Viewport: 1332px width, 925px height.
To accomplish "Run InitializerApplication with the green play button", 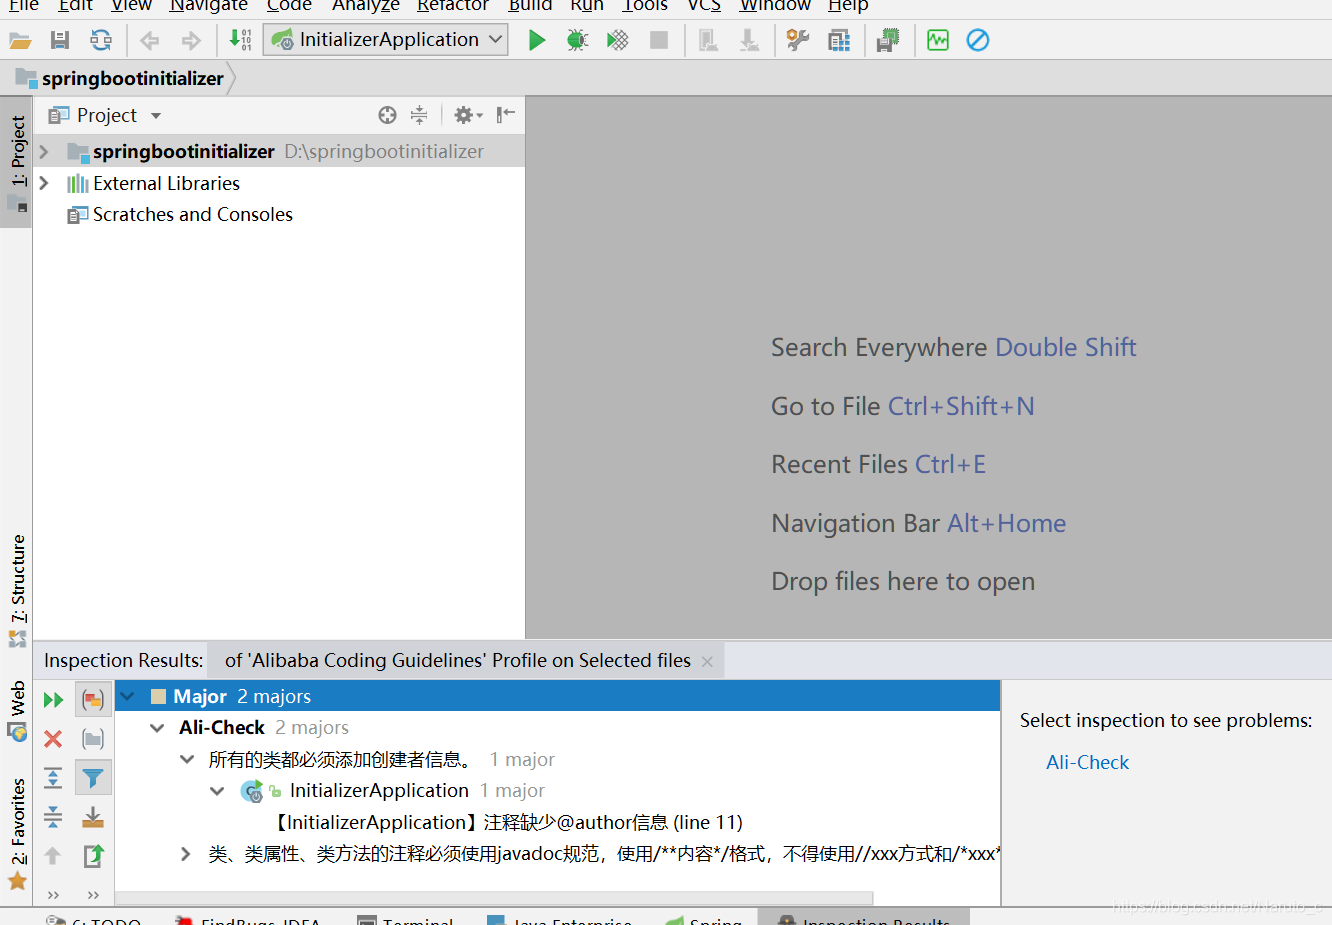I will click(x=537, y=40).
